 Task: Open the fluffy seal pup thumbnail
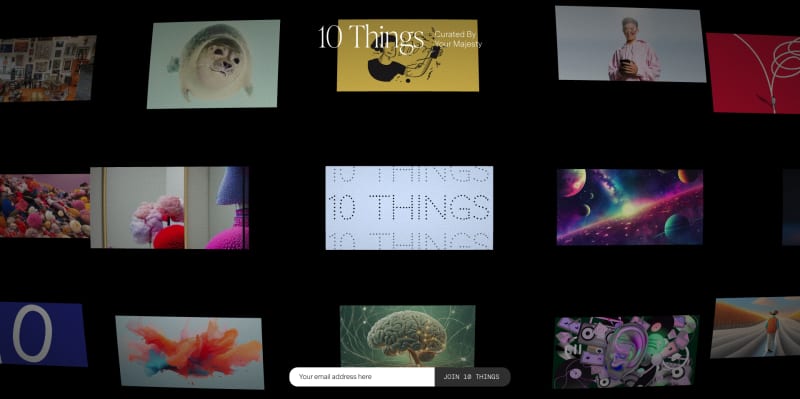pyautogui.click(x=213, y=64)
